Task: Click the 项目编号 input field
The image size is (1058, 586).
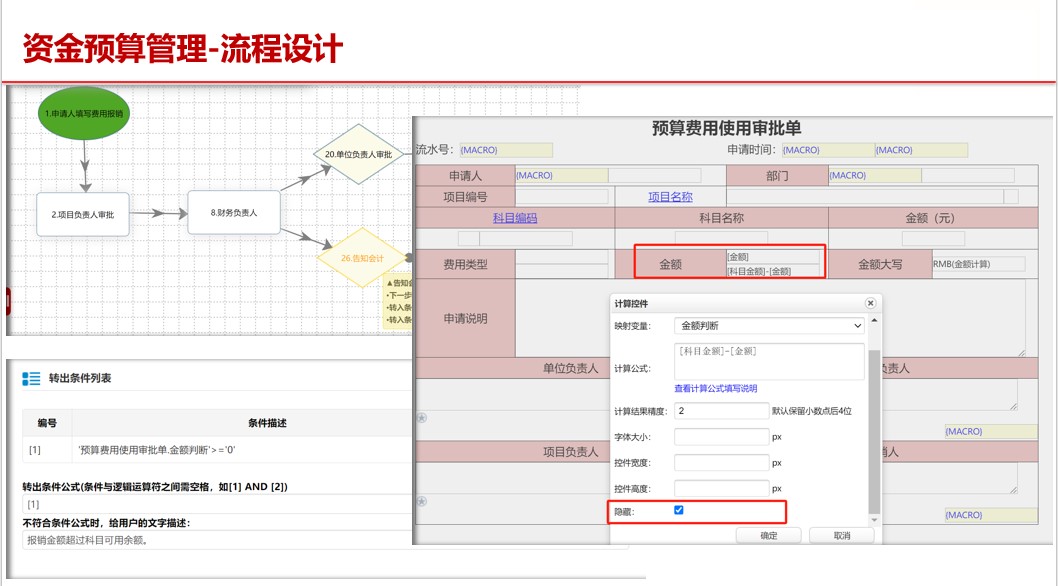Action: point(561,196)
